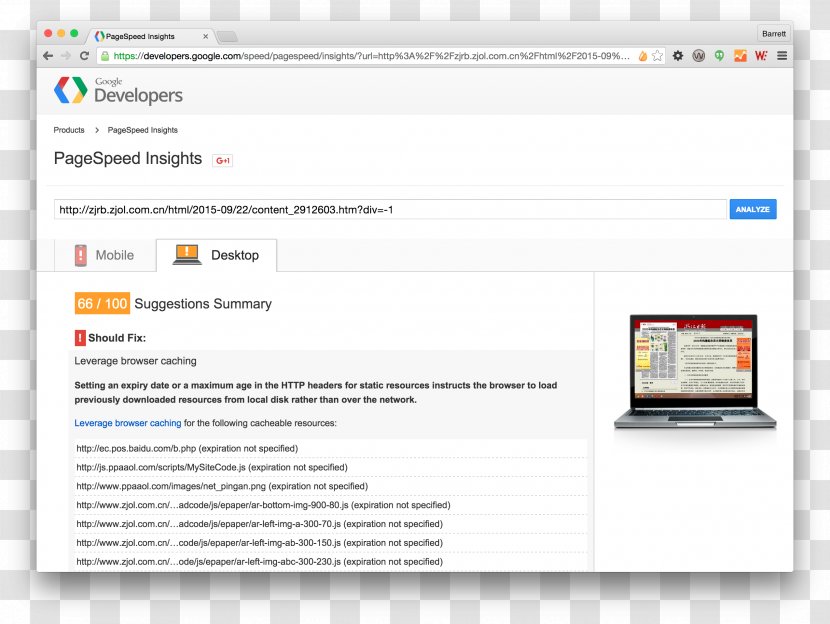This screenshot has width=830, height=624.
Task: Click the browser address bar URL
Action: coord(371,56)
